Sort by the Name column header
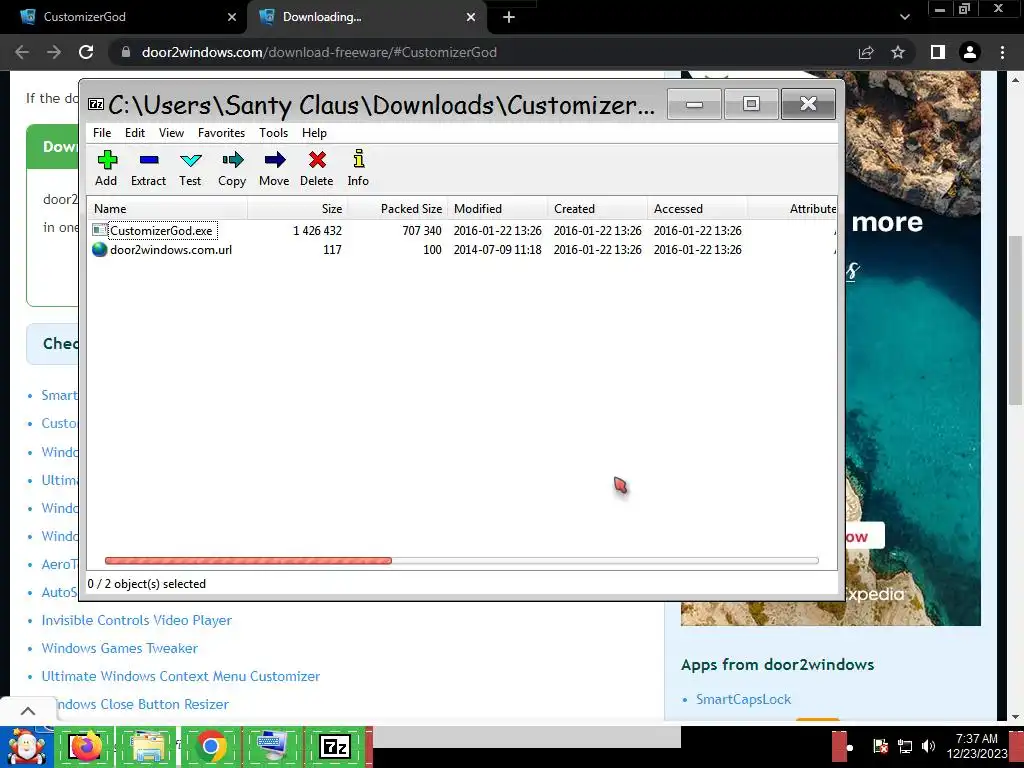The image size is (1024, 768). point(167,209)
